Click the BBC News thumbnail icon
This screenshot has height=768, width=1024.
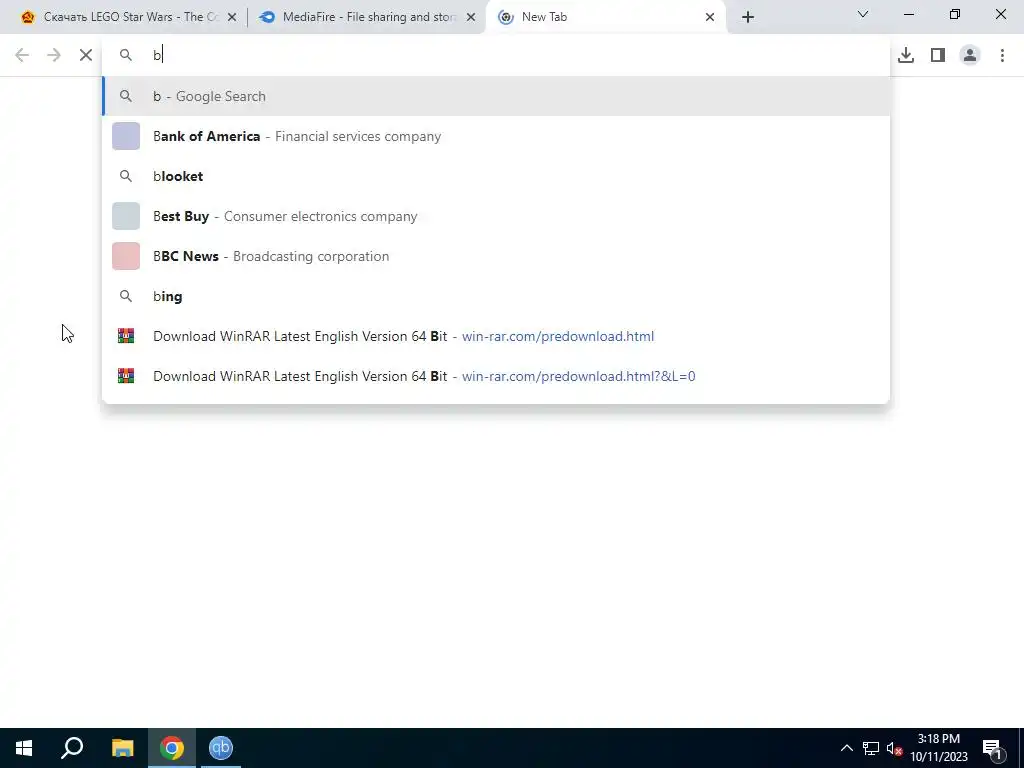(x=126, y=256)
